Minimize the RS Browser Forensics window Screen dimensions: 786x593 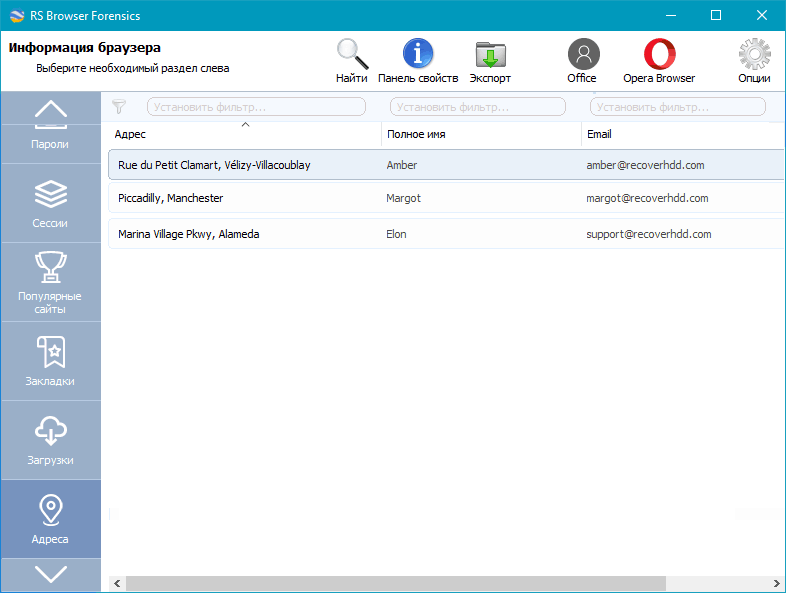tap(671, 16)
